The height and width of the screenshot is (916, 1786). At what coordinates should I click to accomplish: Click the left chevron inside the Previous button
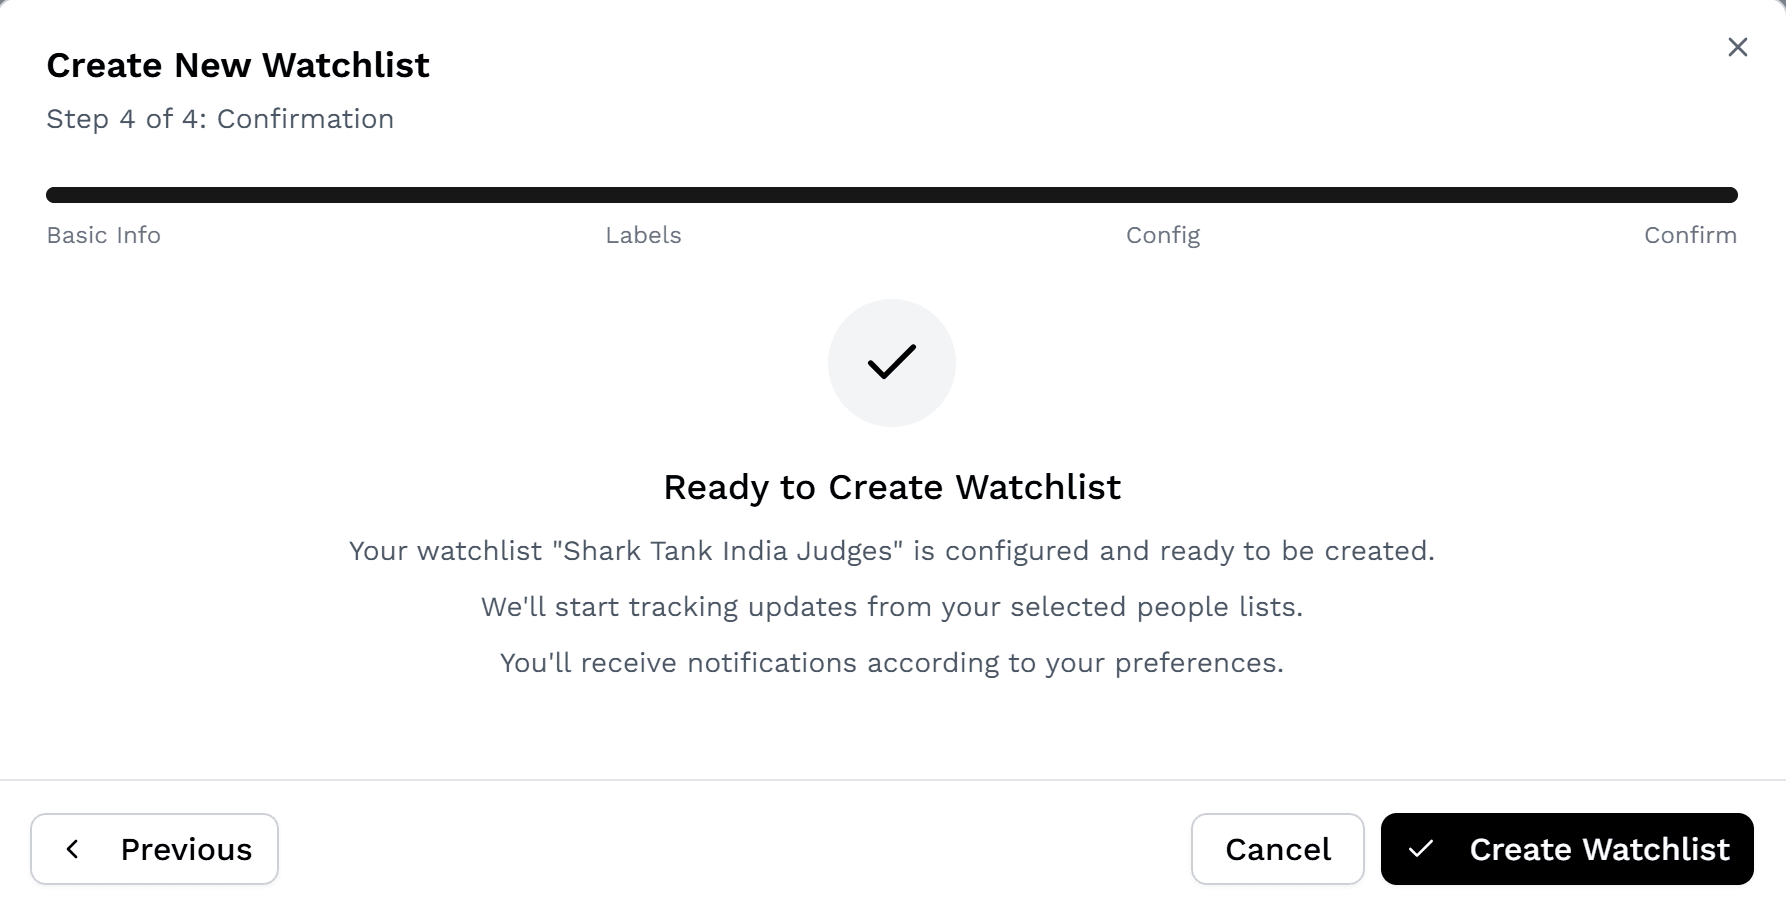tap(72, 849)
